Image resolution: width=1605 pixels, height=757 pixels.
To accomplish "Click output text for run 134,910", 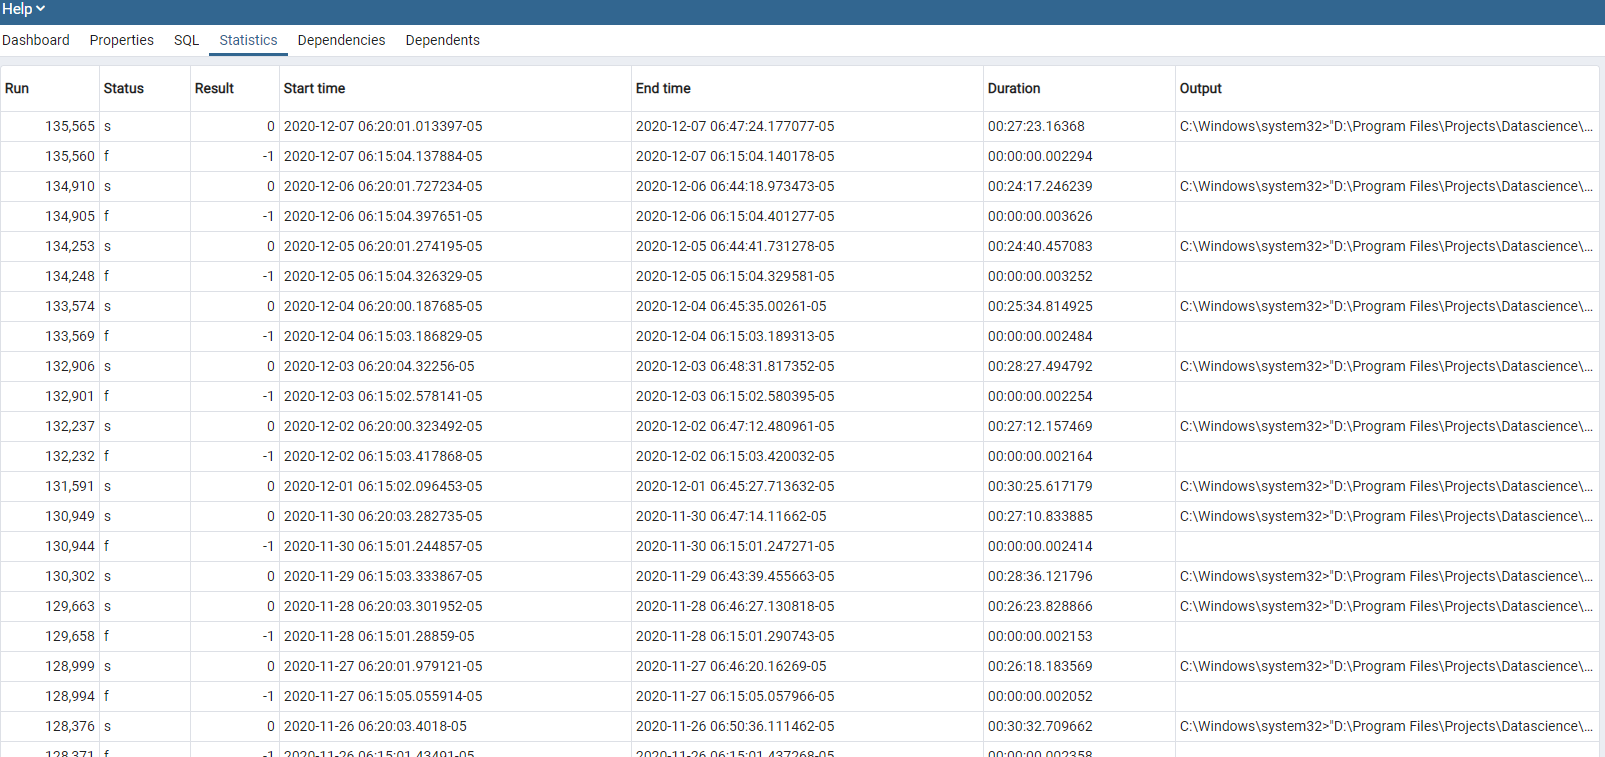I will 1385,186.
